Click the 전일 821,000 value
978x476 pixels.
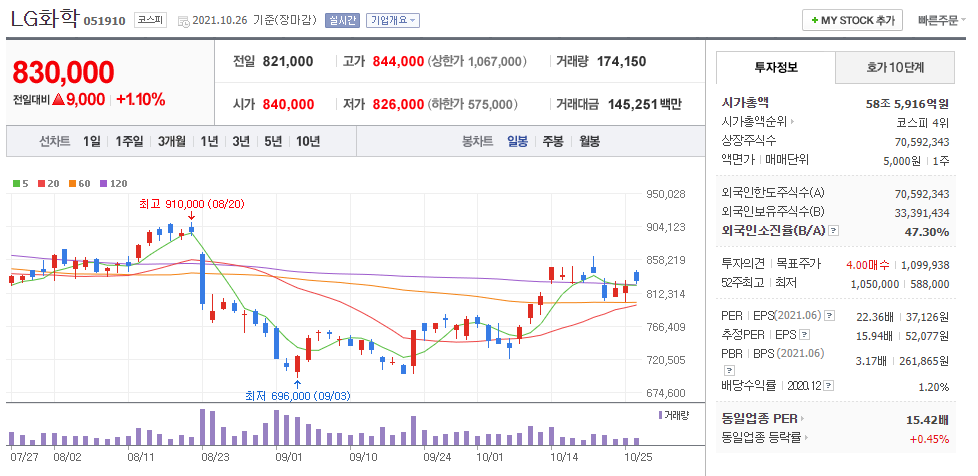(288, 61)
